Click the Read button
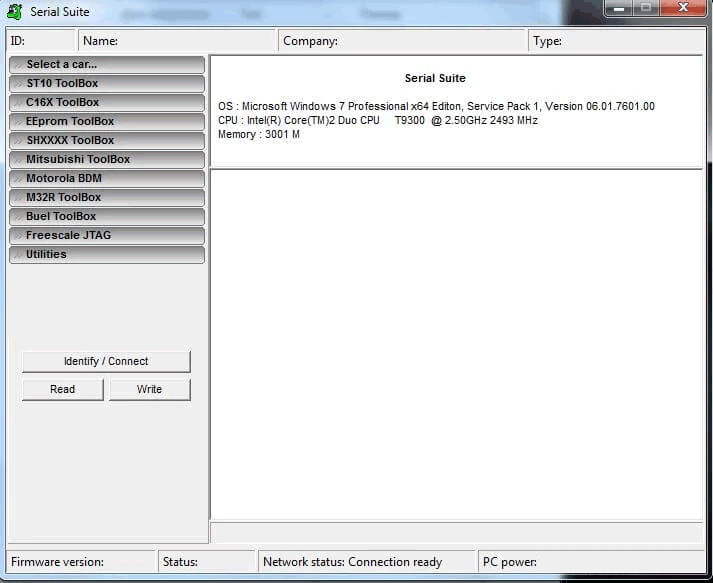Viewport: 713px width, 583px height. pos(62,389)
